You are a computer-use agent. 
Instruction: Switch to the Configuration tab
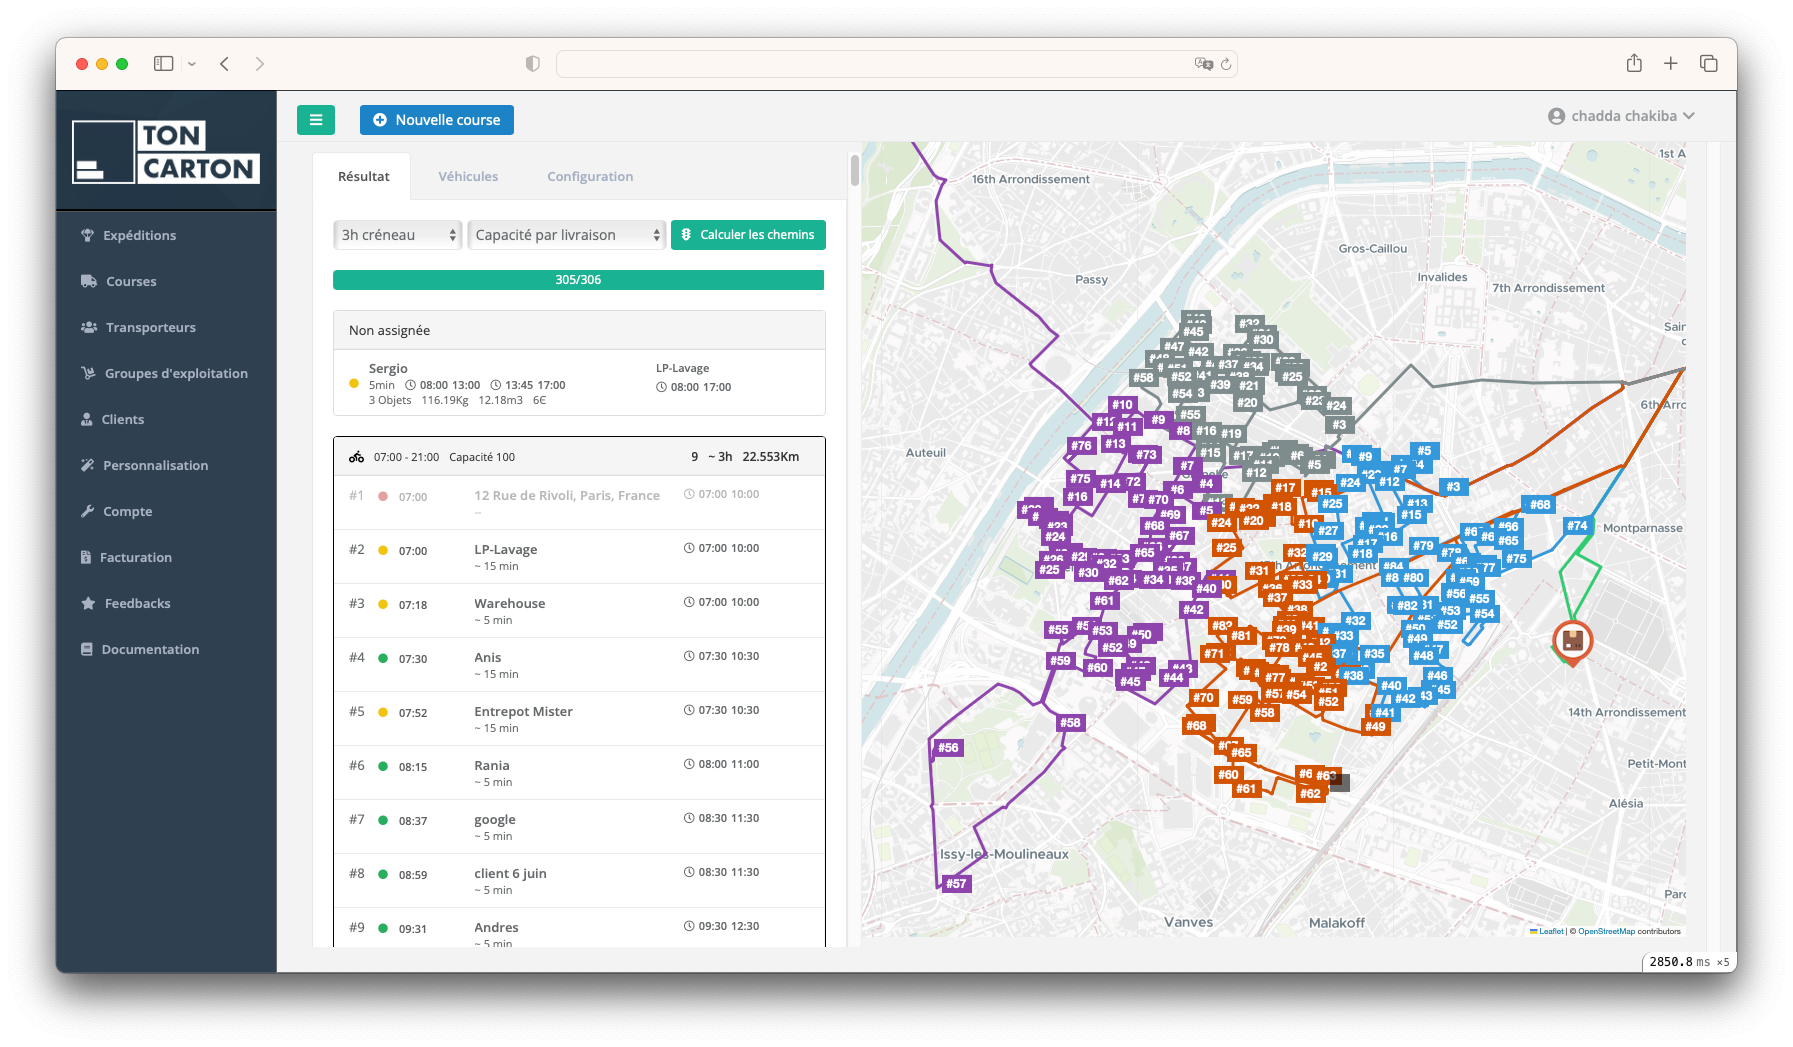pos(589,176)
